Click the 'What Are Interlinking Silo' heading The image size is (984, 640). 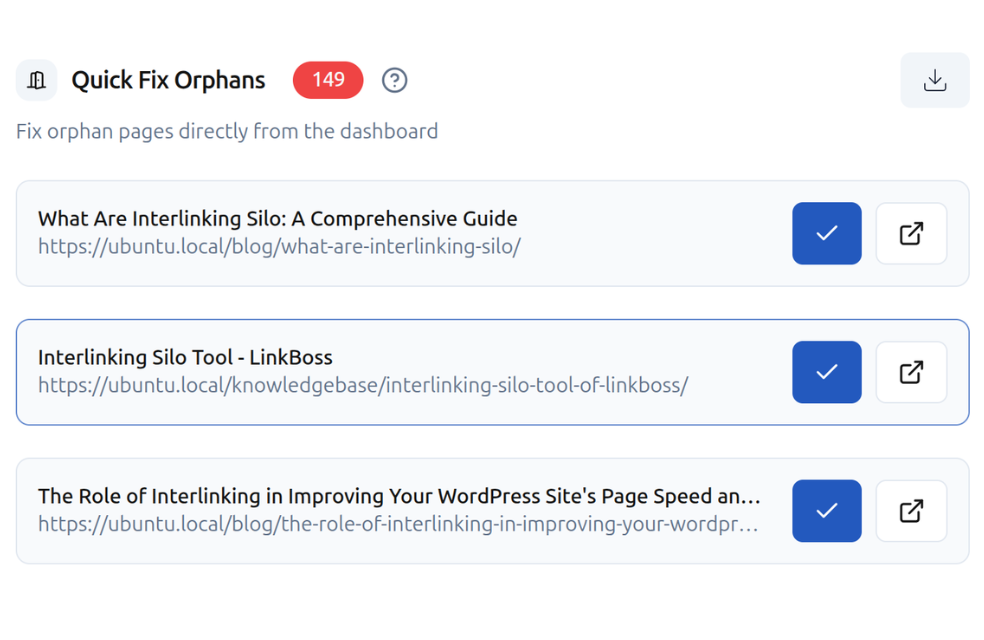click(277, 218)
